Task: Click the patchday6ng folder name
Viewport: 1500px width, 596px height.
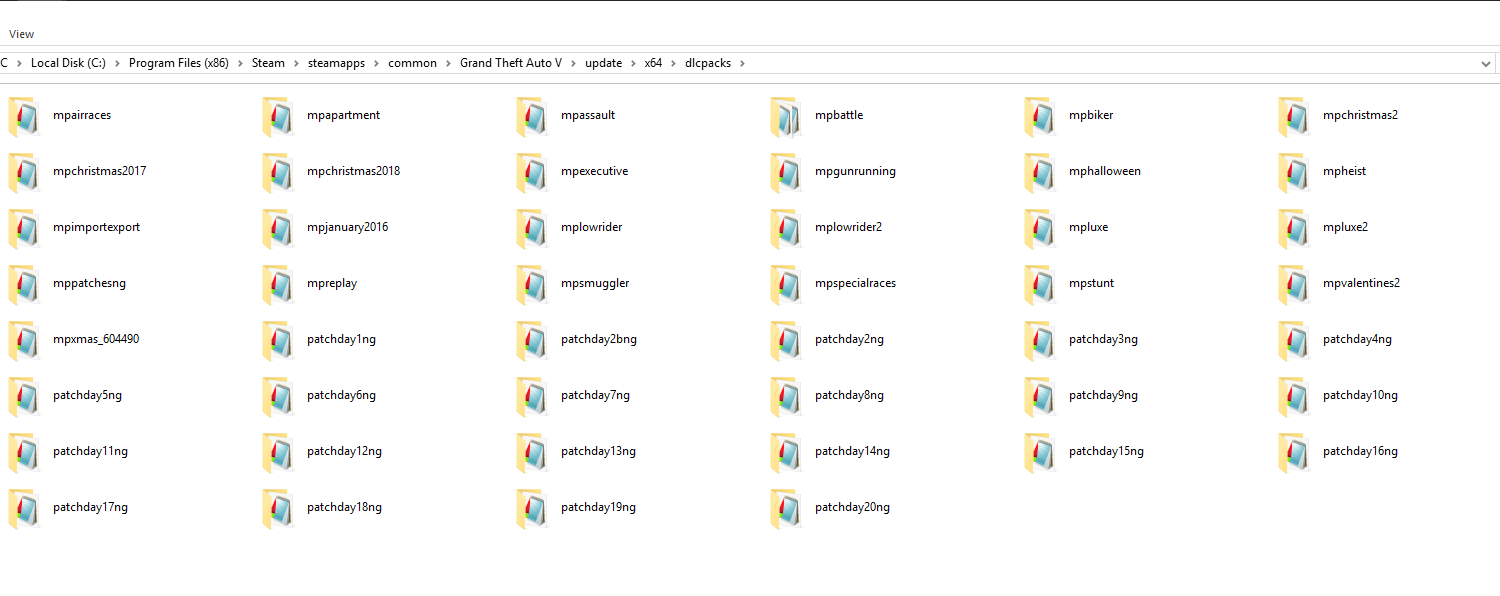Action: click(x=341, y=395)
